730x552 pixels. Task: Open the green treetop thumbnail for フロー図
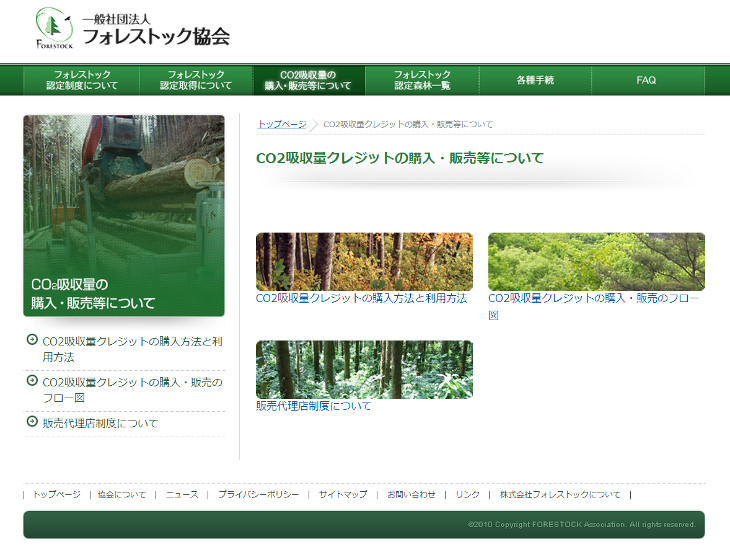tap(596, 261)
